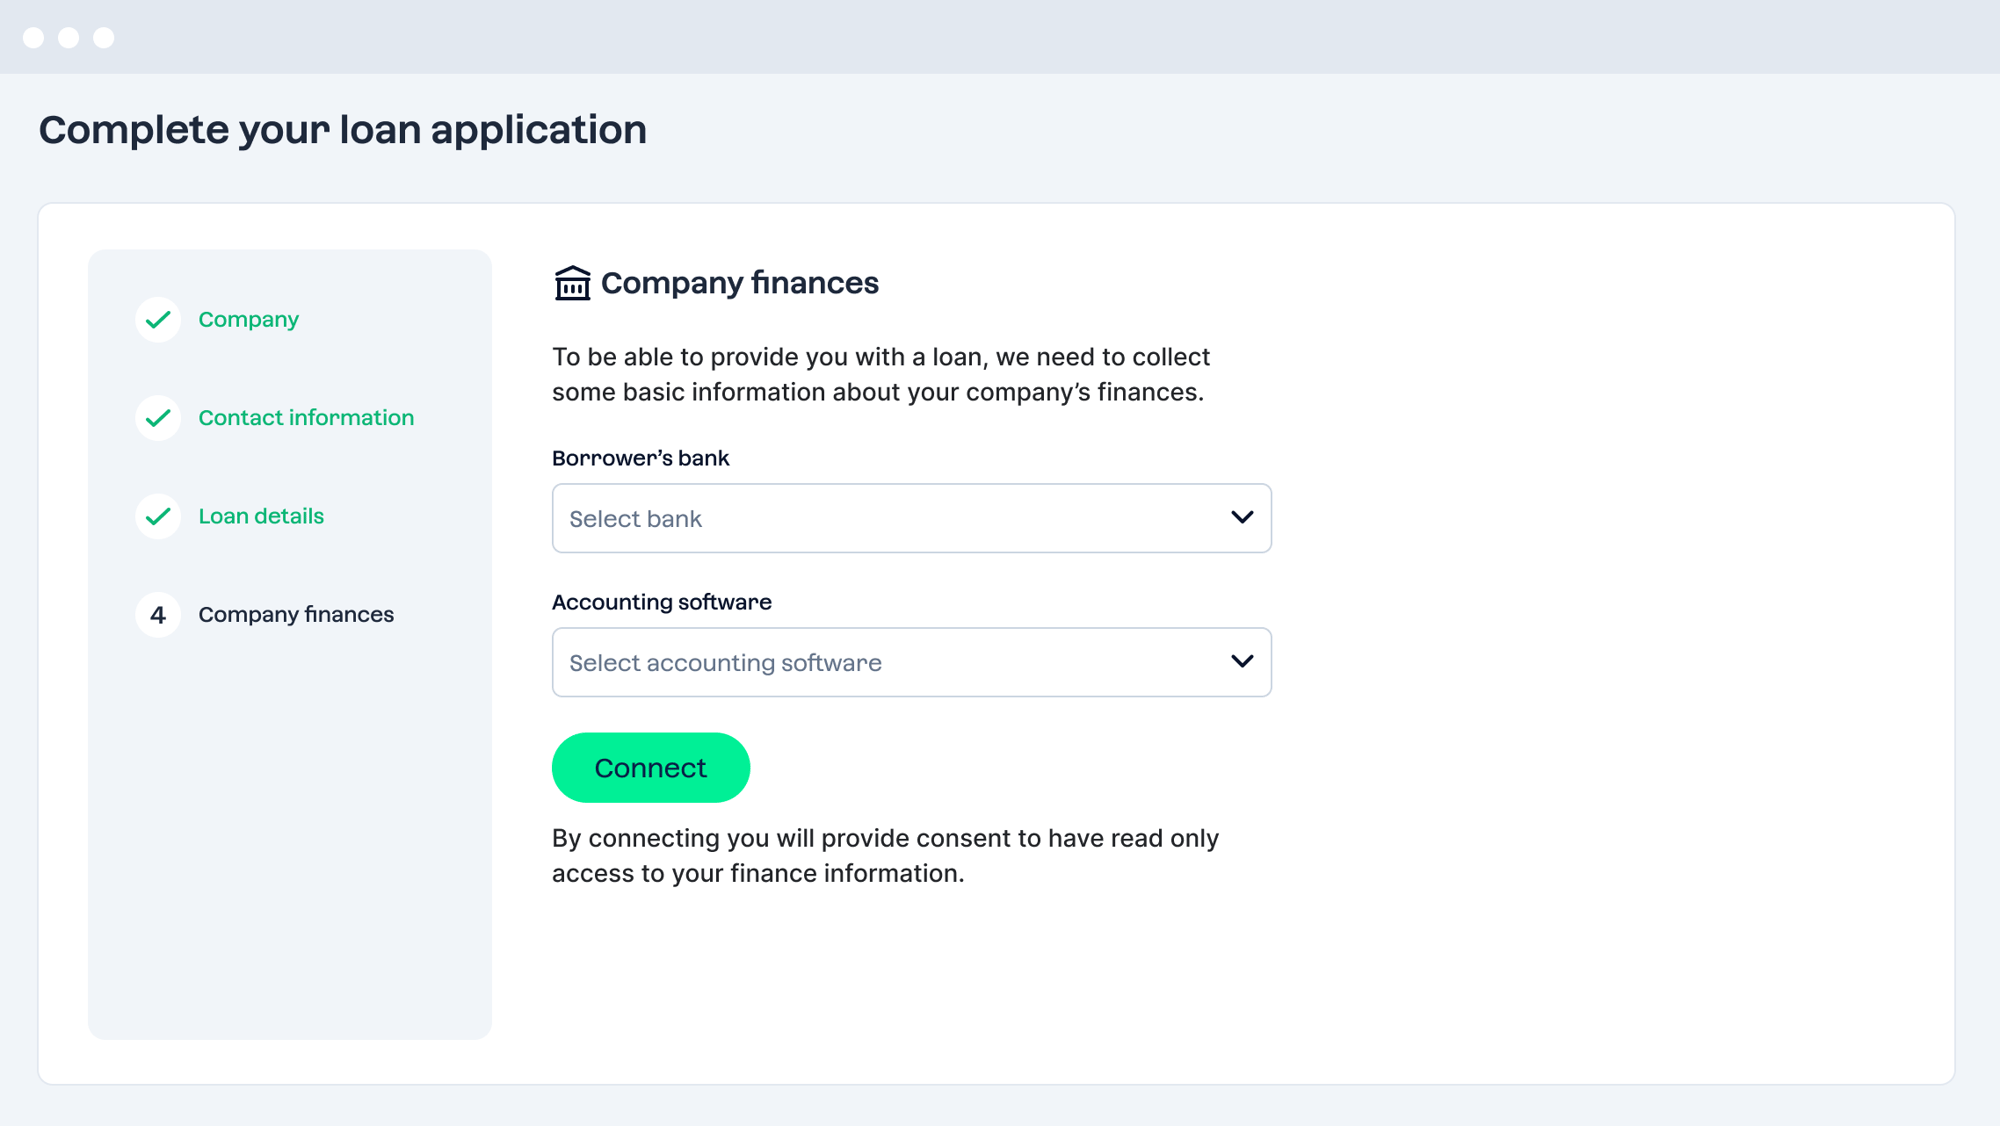
Task: Click the Contact information checkmark icon
Action: [157, 417]
